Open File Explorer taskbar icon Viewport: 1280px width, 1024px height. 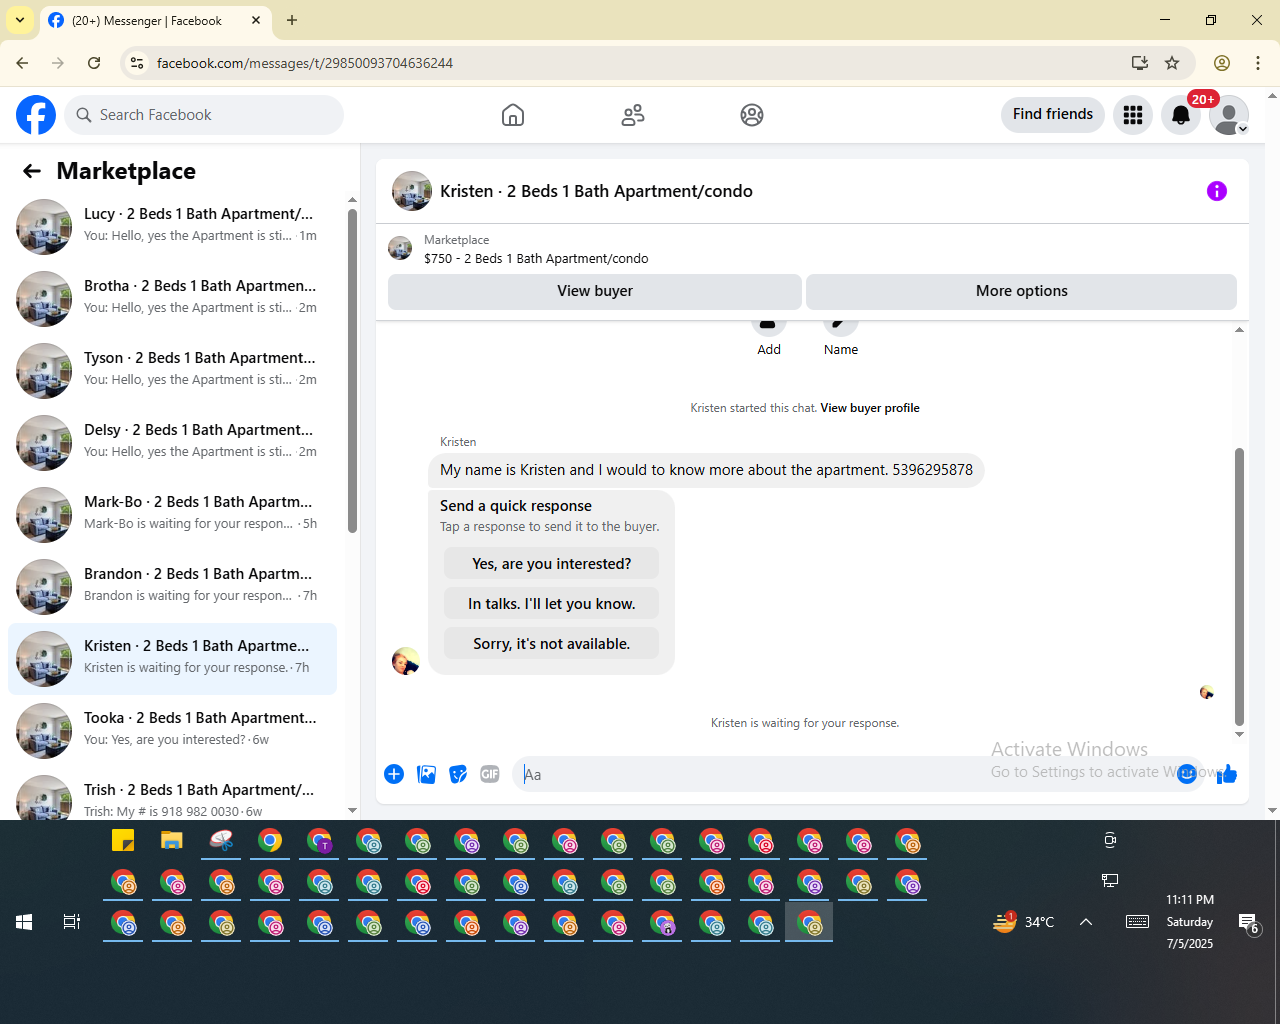click(172, 840)
